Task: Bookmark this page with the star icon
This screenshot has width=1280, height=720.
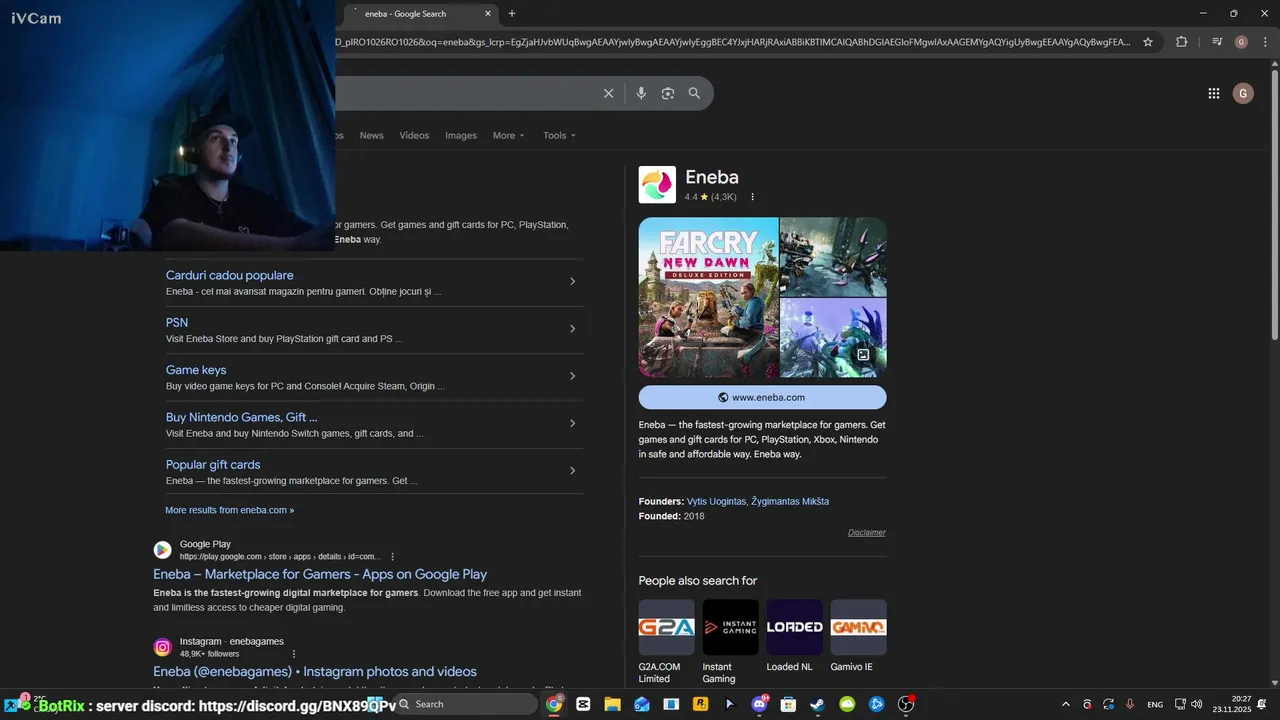Action: coord(1148,42)
